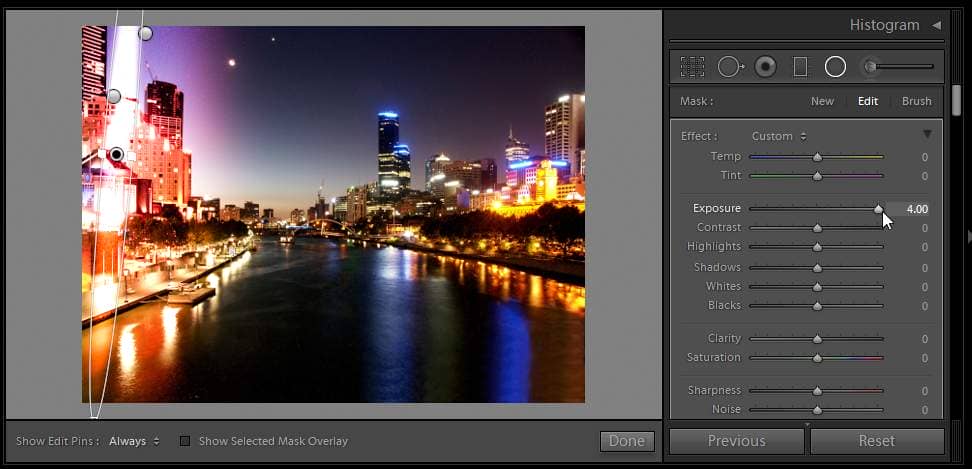972x469 pixels.
Task: Click the Previous button
Action: pos(737,441)
